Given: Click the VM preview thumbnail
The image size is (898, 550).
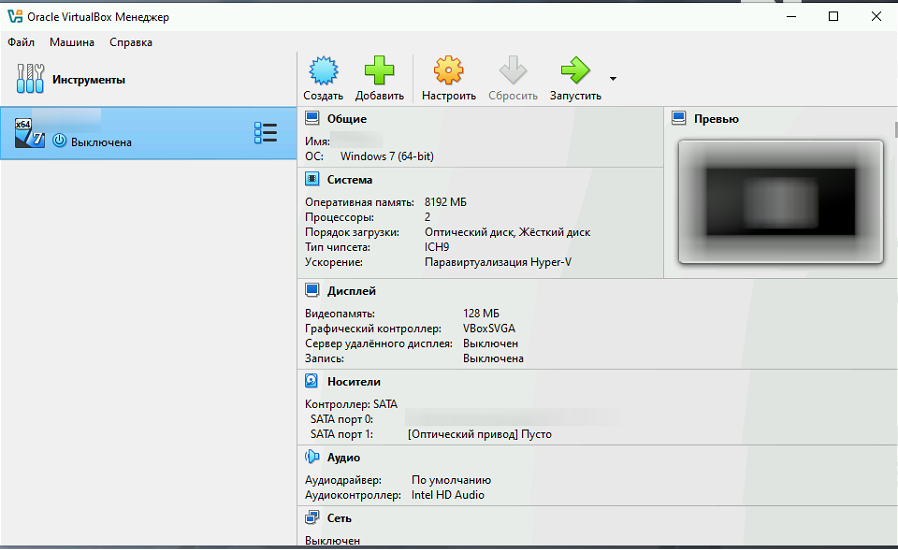Looking at the screenshot, I should click(x=780, y=201).
